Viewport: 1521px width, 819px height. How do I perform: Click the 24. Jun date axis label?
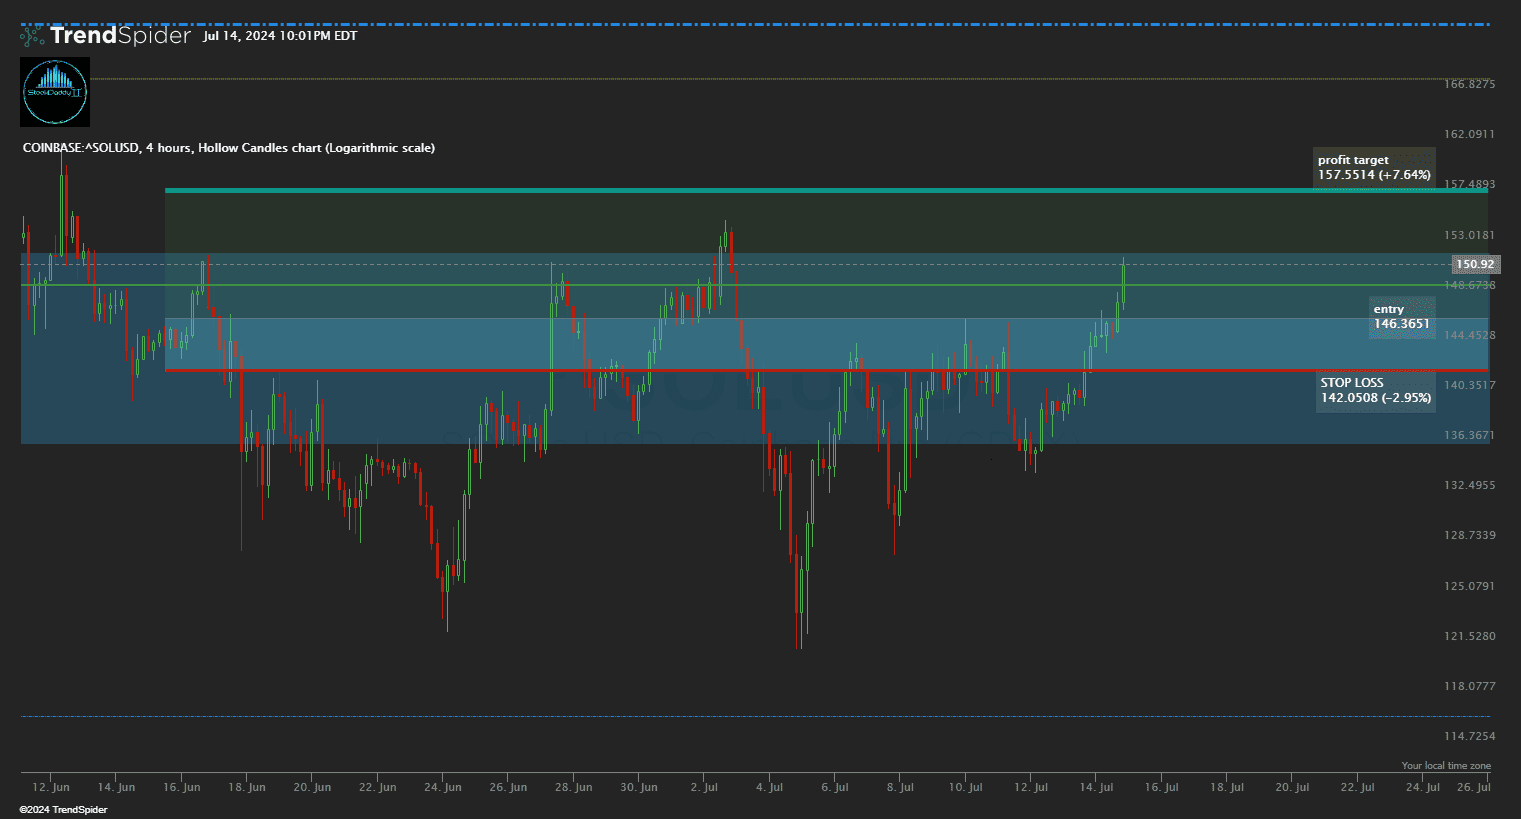442,788
